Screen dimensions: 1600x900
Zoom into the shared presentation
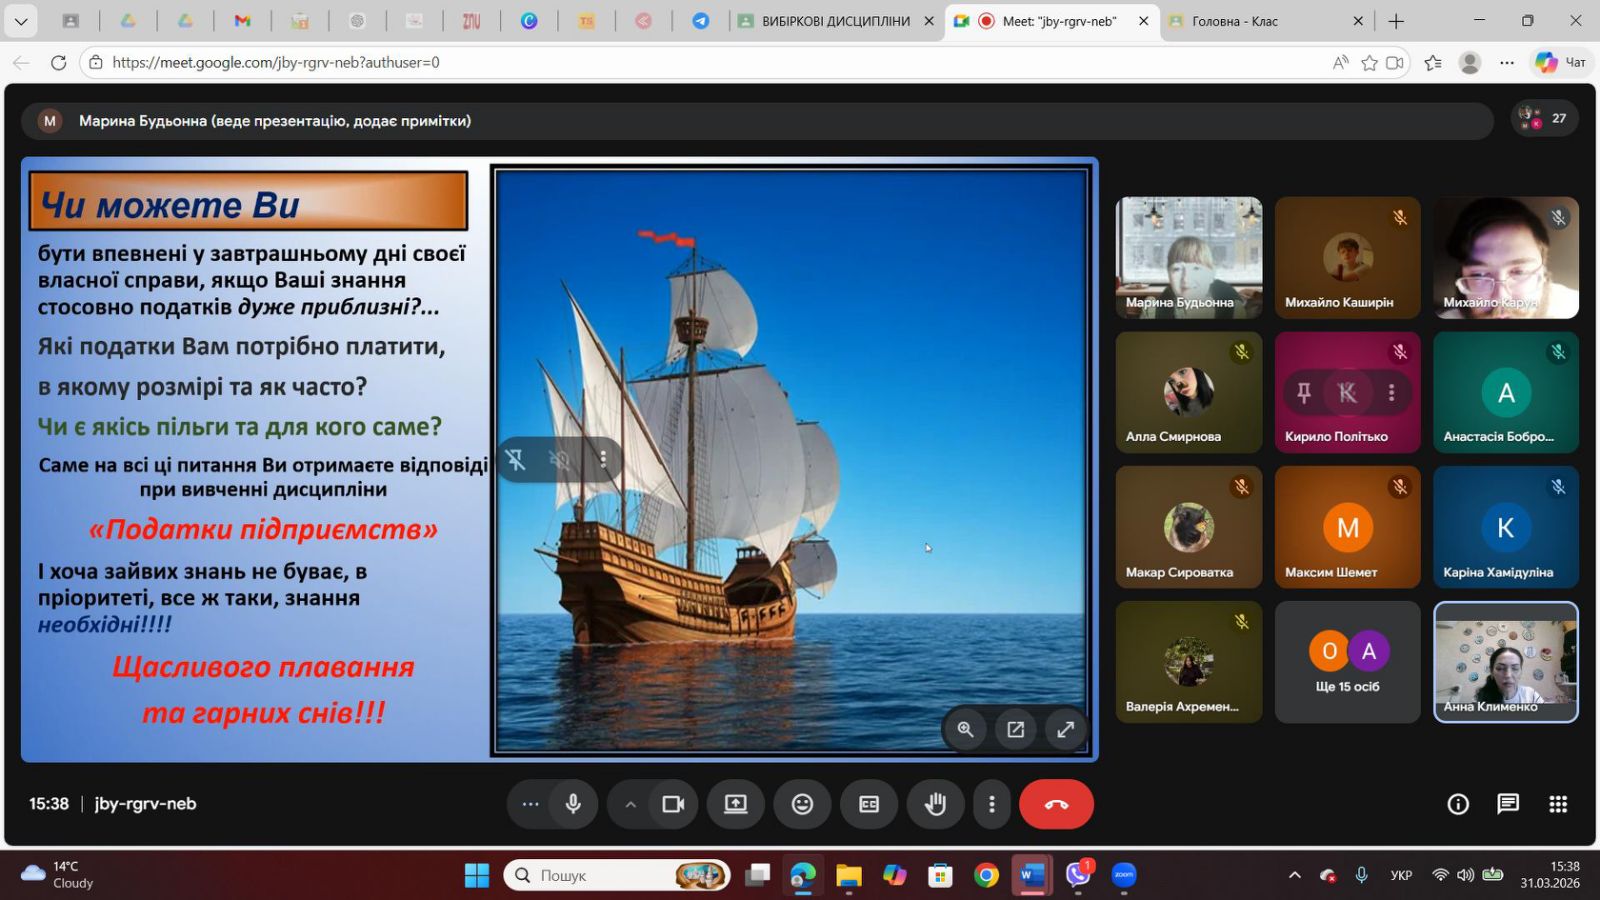pyautogui.click(x=965, y=730)
